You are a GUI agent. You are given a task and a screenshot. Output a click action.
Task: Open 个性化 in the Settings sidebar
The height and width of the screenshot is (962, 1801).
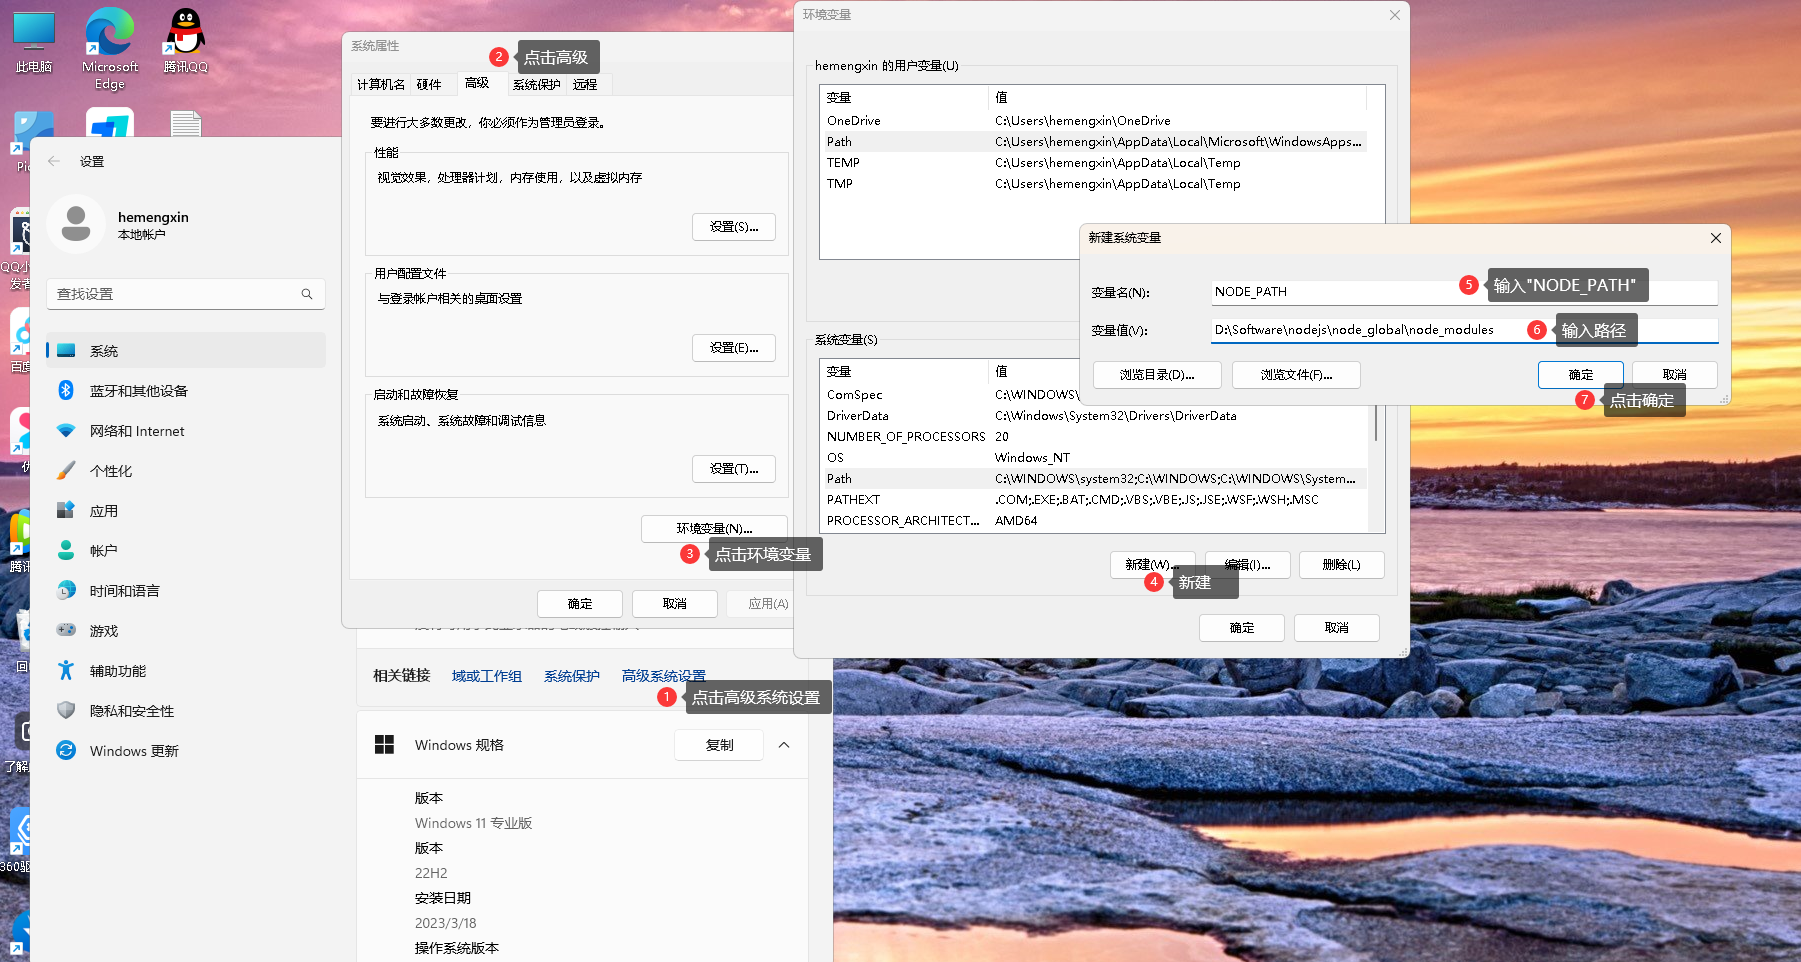point(186,470)
